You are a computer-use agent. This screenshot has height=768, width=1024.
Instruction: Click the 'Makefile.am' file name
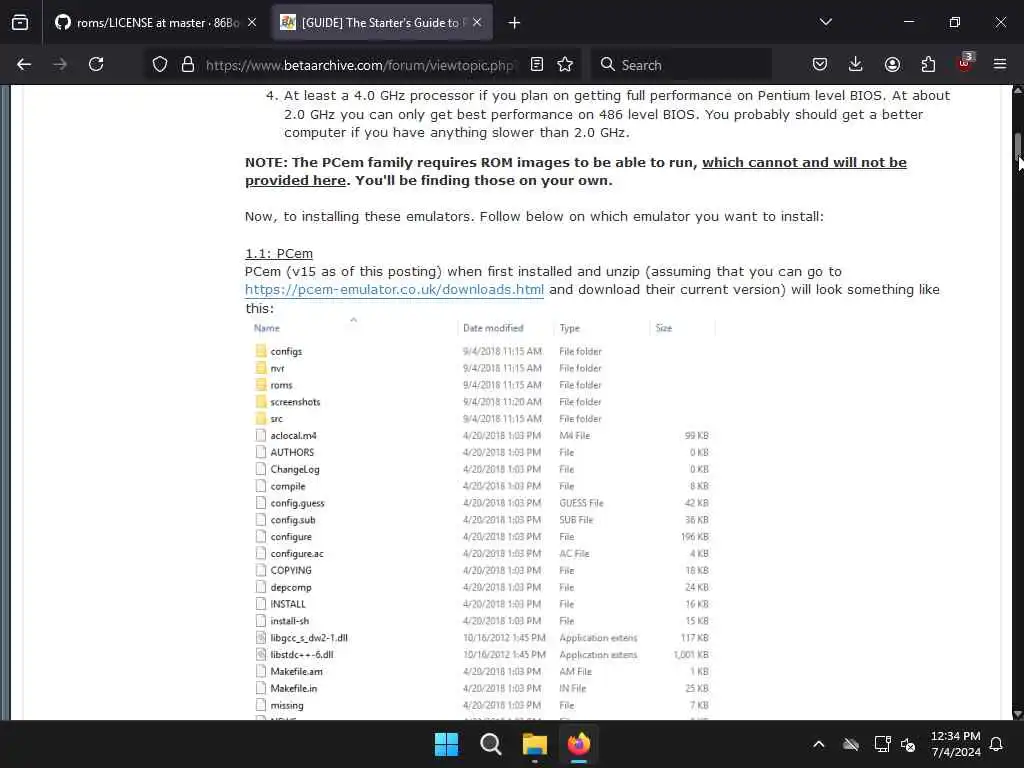tap(296, 671)
